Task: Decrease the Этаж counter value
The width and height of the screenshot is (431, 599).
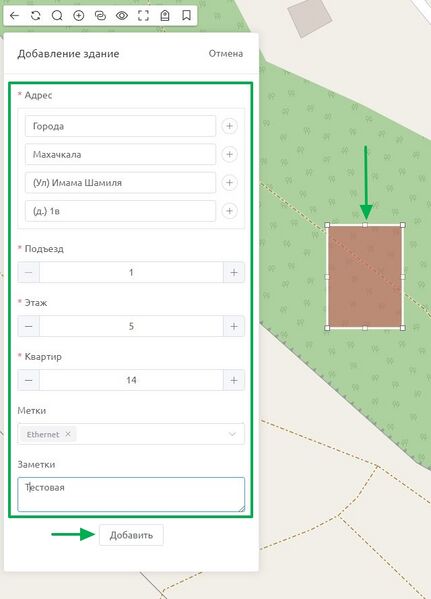Action: point(28,326)
